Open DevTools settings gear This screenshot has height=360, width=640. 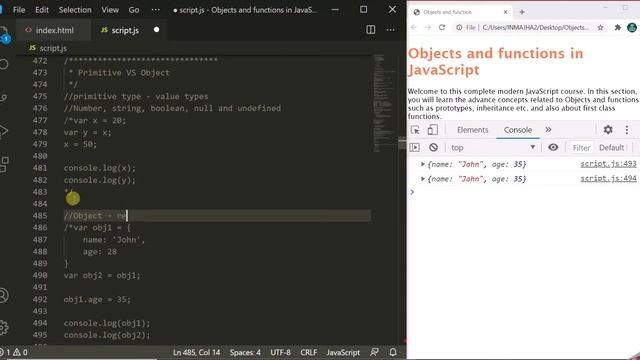click(x=608, y=130)
